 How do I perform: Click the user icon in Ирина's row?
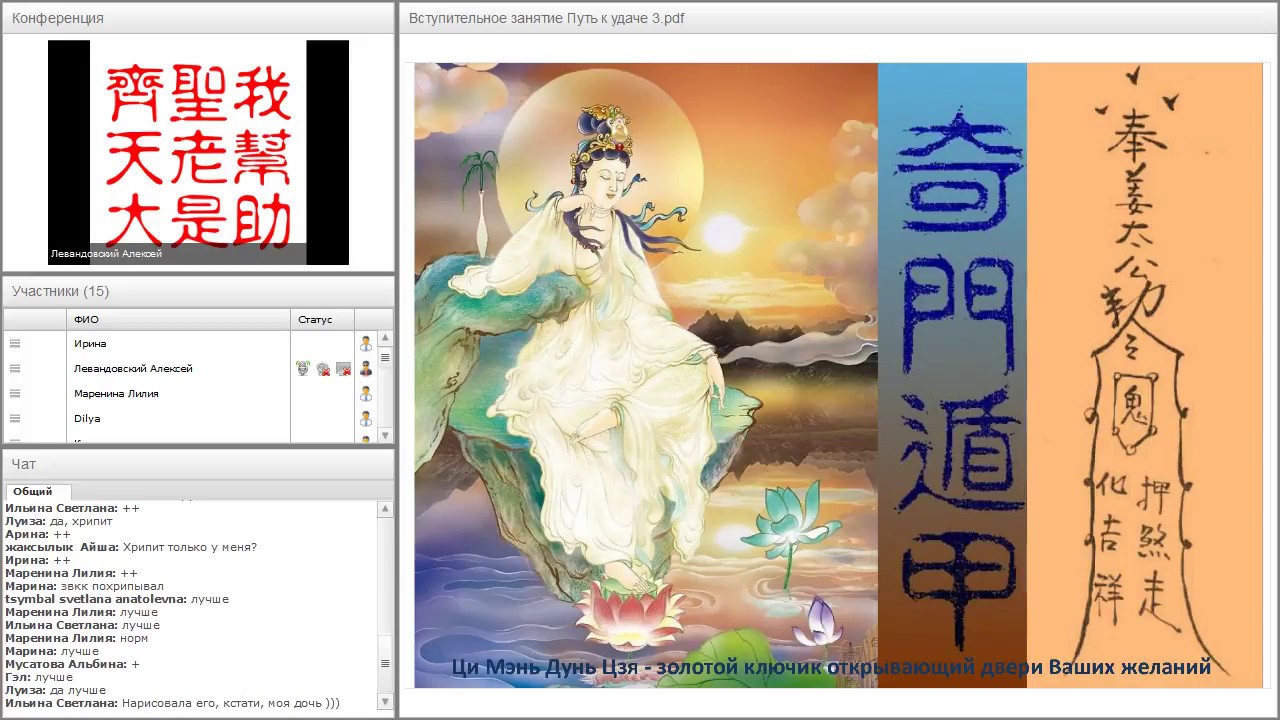(366, 343)
